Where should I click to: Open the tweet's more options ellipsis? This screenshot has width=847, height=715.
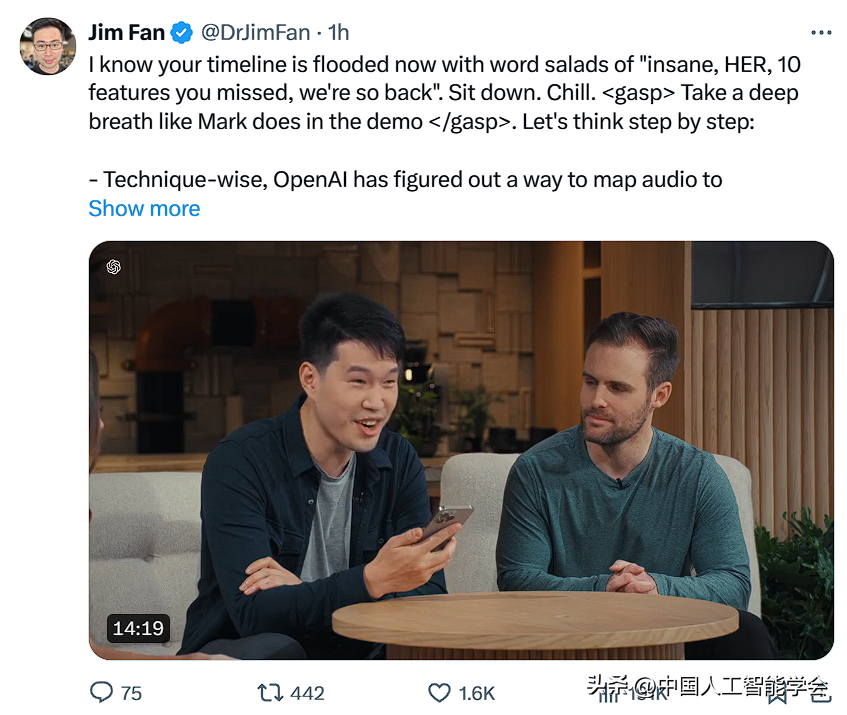(821, 33)
